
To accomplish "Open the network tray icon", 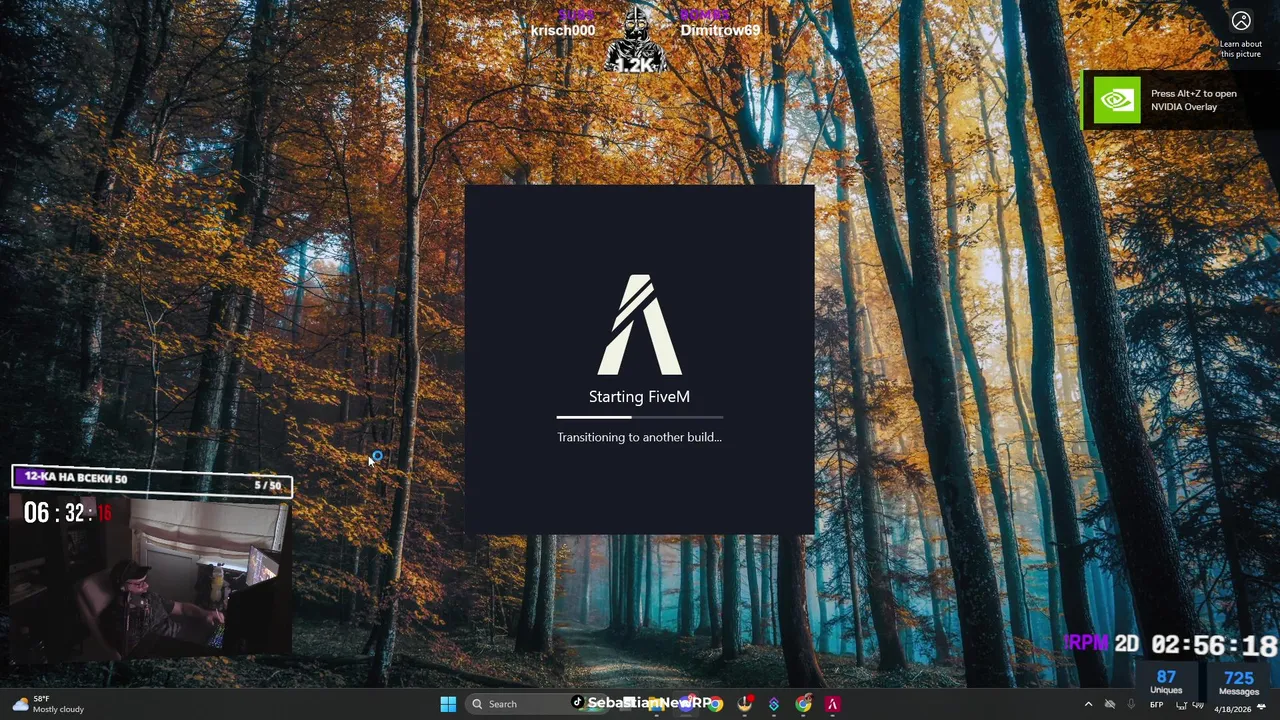I will click(1181, 705).
